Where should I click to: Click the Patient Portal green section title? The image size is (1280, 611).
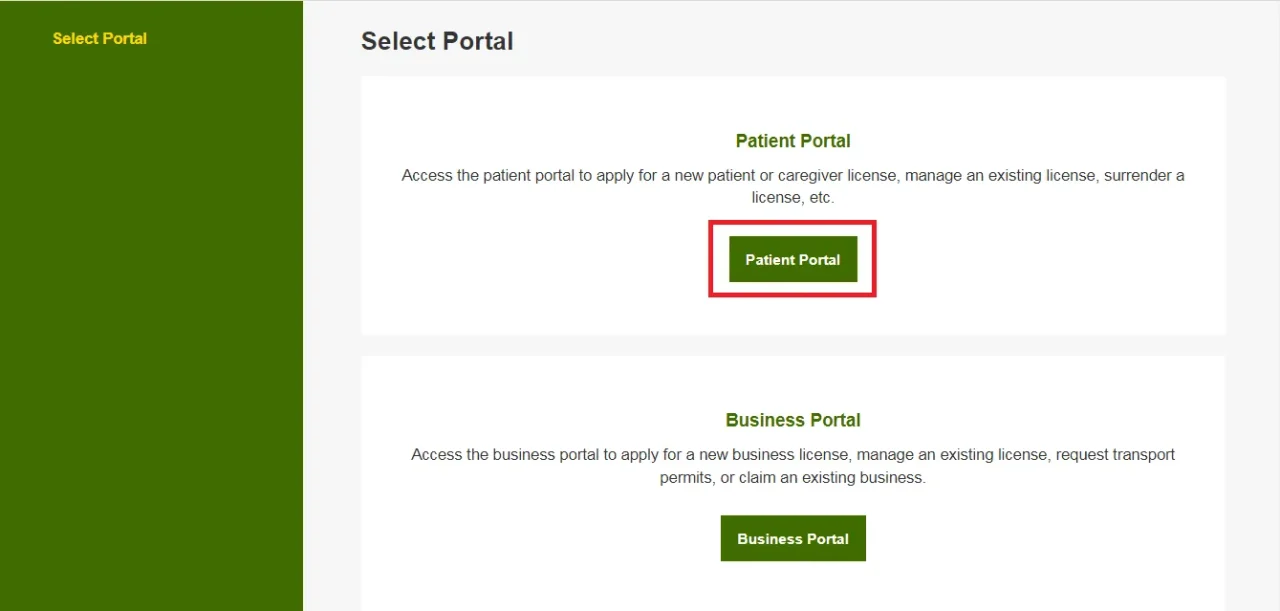click(x=793, y=141)
